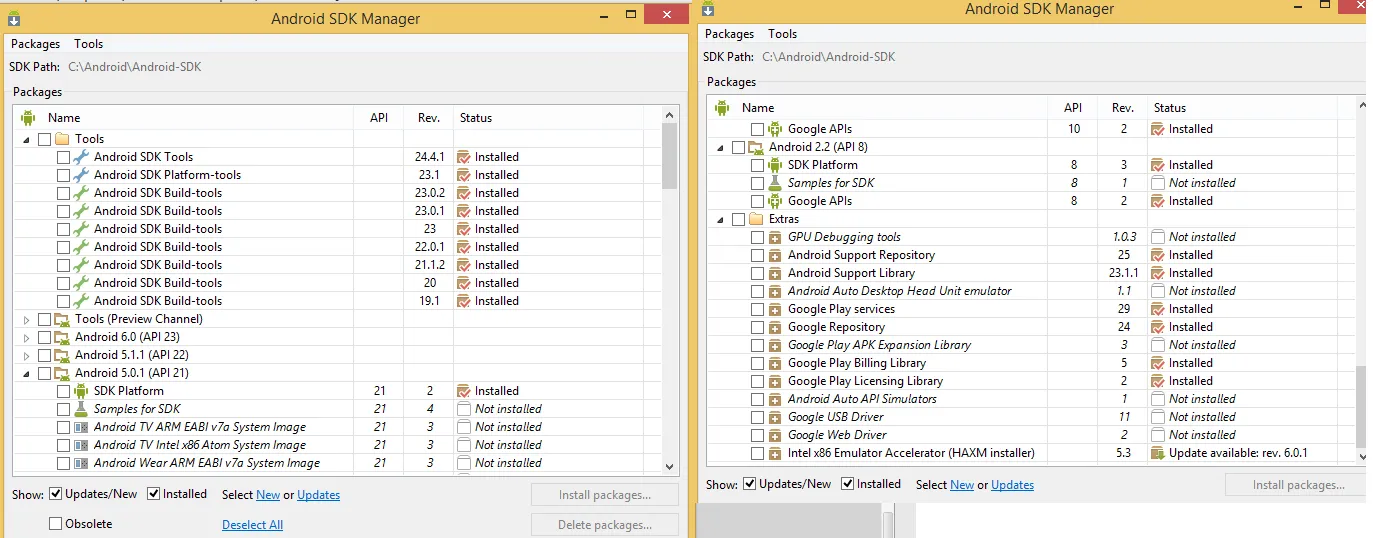Select Android Auto Desktop Head Unit emulator row

[x=1031, y=291]
